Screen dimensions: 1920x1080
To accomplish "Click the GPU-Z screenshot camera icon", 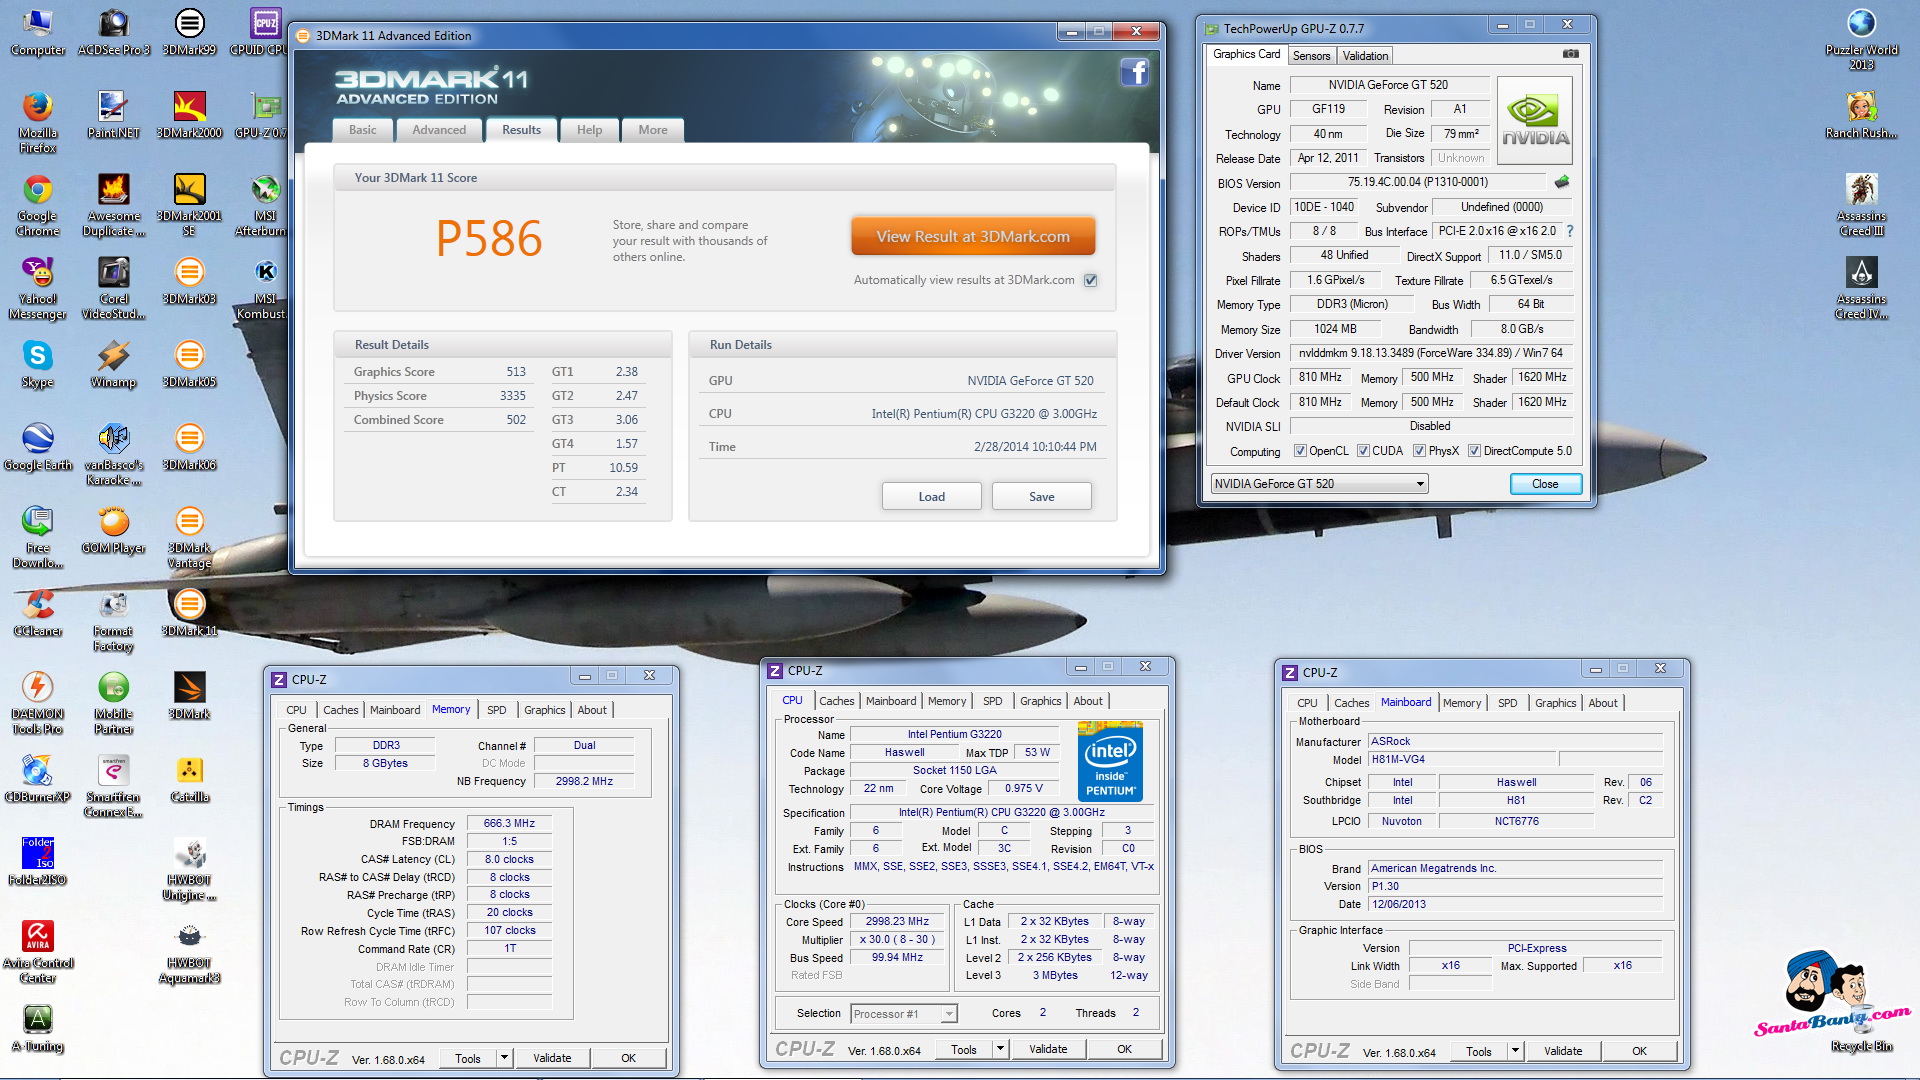I will (1571, 54).
